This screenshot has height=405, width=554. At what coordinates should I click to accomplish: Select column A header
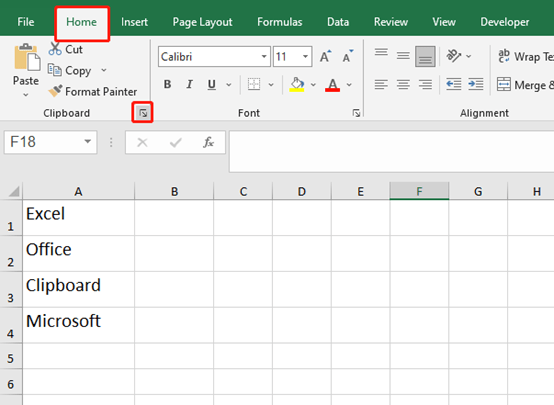[x=78, y=191]
